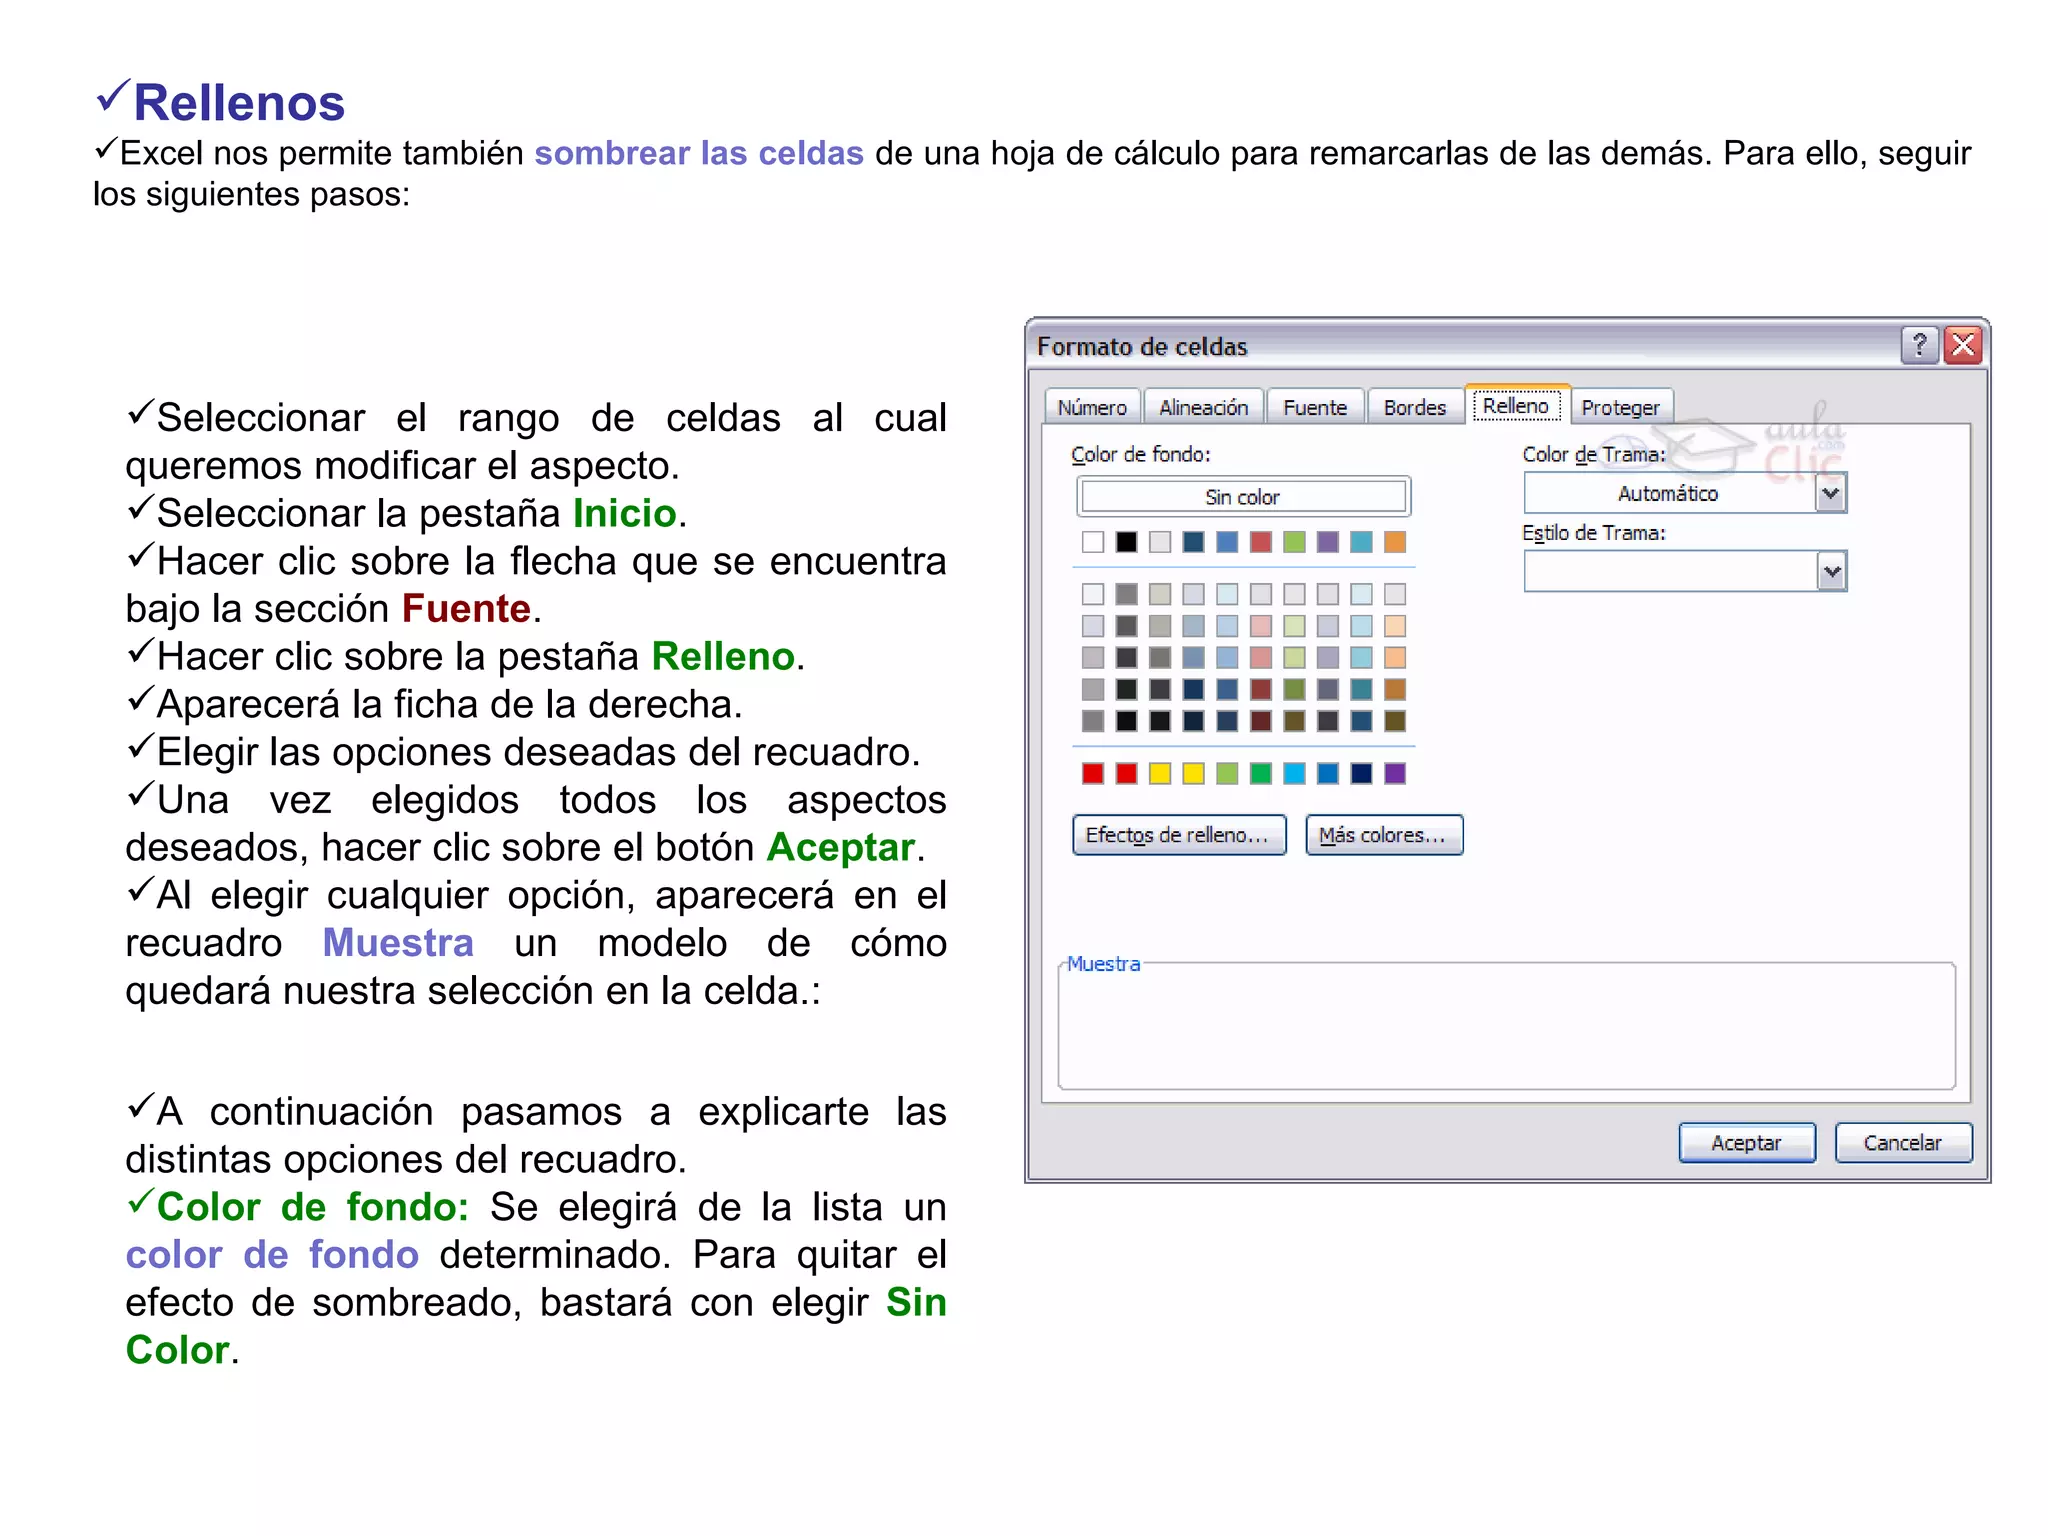Open the Color de Trama dropdown
Viewport: 2048px width, 1536px height.
tap(1830, 493)
